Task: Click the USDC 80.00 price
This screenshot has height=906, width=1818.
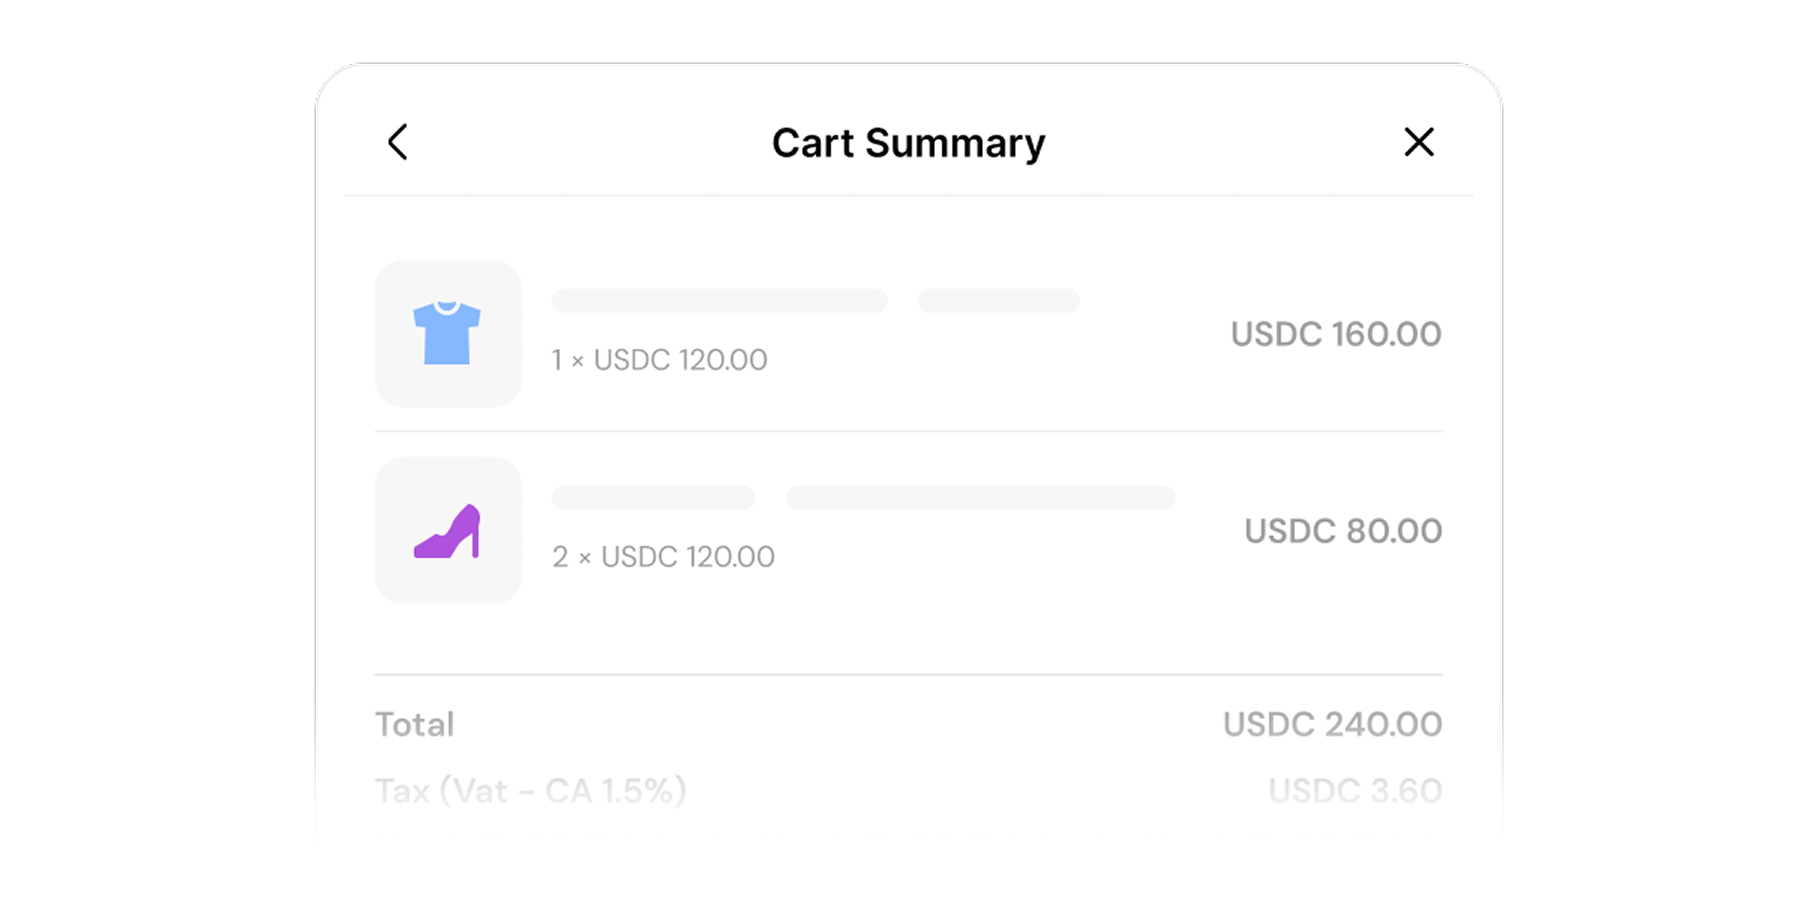Action: click(1342, 530)
